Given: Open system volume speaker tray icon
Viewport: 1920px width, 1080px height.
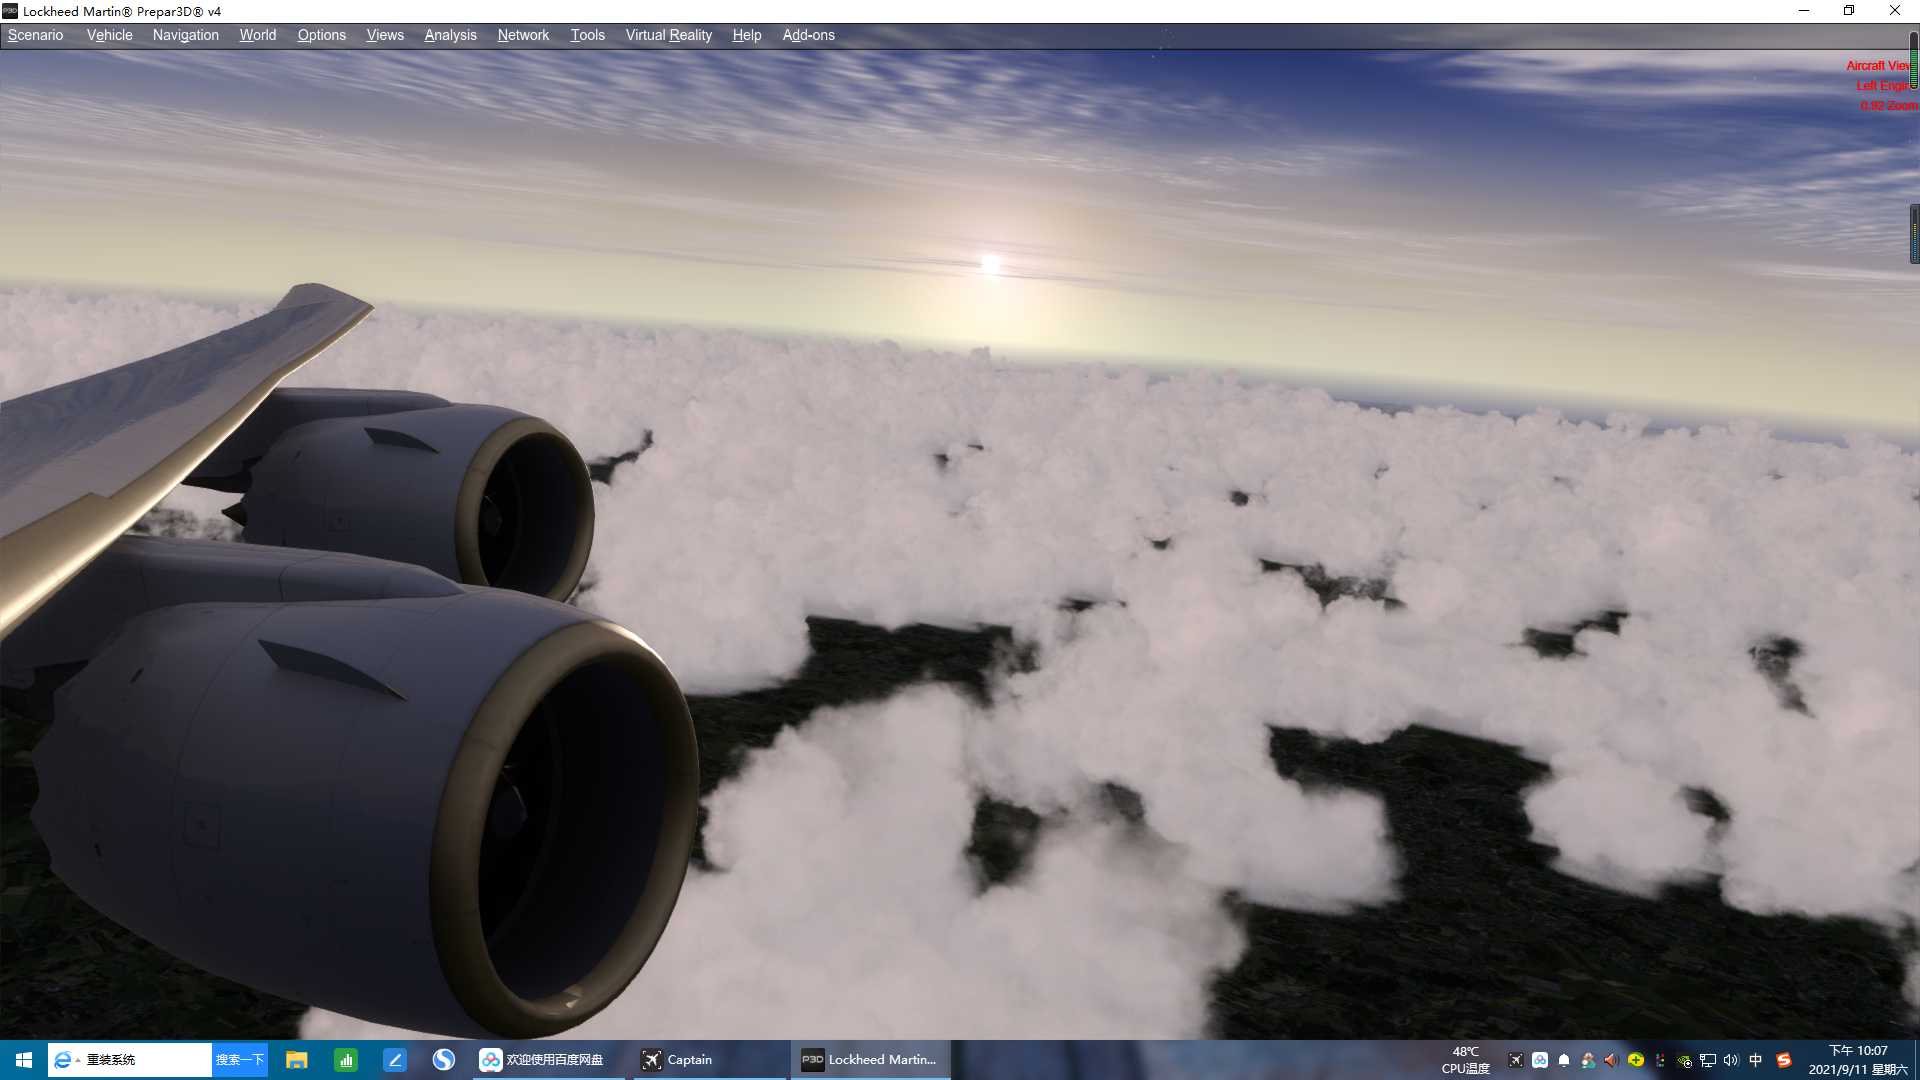Looking at the screenshot, I should [1731, 1060].
